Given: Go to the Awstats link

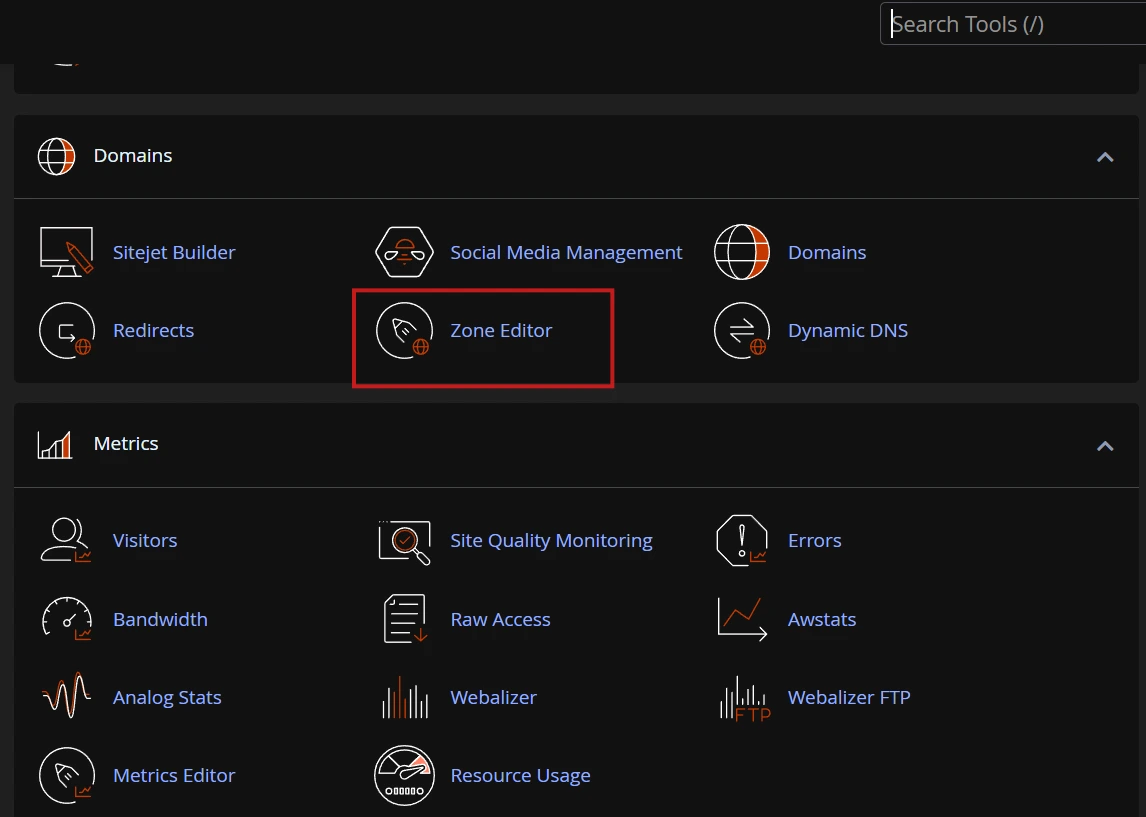Looking at the screenshot, I should tap(821, 620).
